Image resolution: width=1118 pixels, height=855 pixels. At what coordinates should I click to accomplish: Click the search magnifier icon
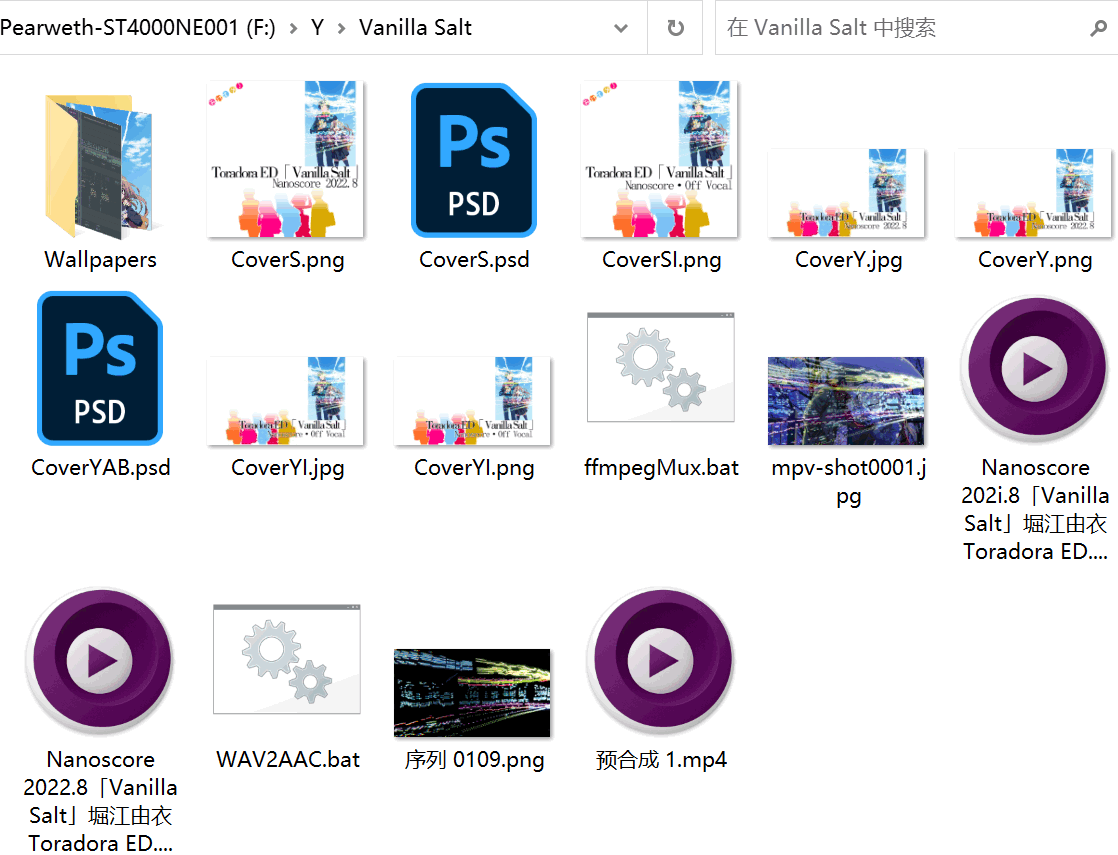tap(1097, 28)
